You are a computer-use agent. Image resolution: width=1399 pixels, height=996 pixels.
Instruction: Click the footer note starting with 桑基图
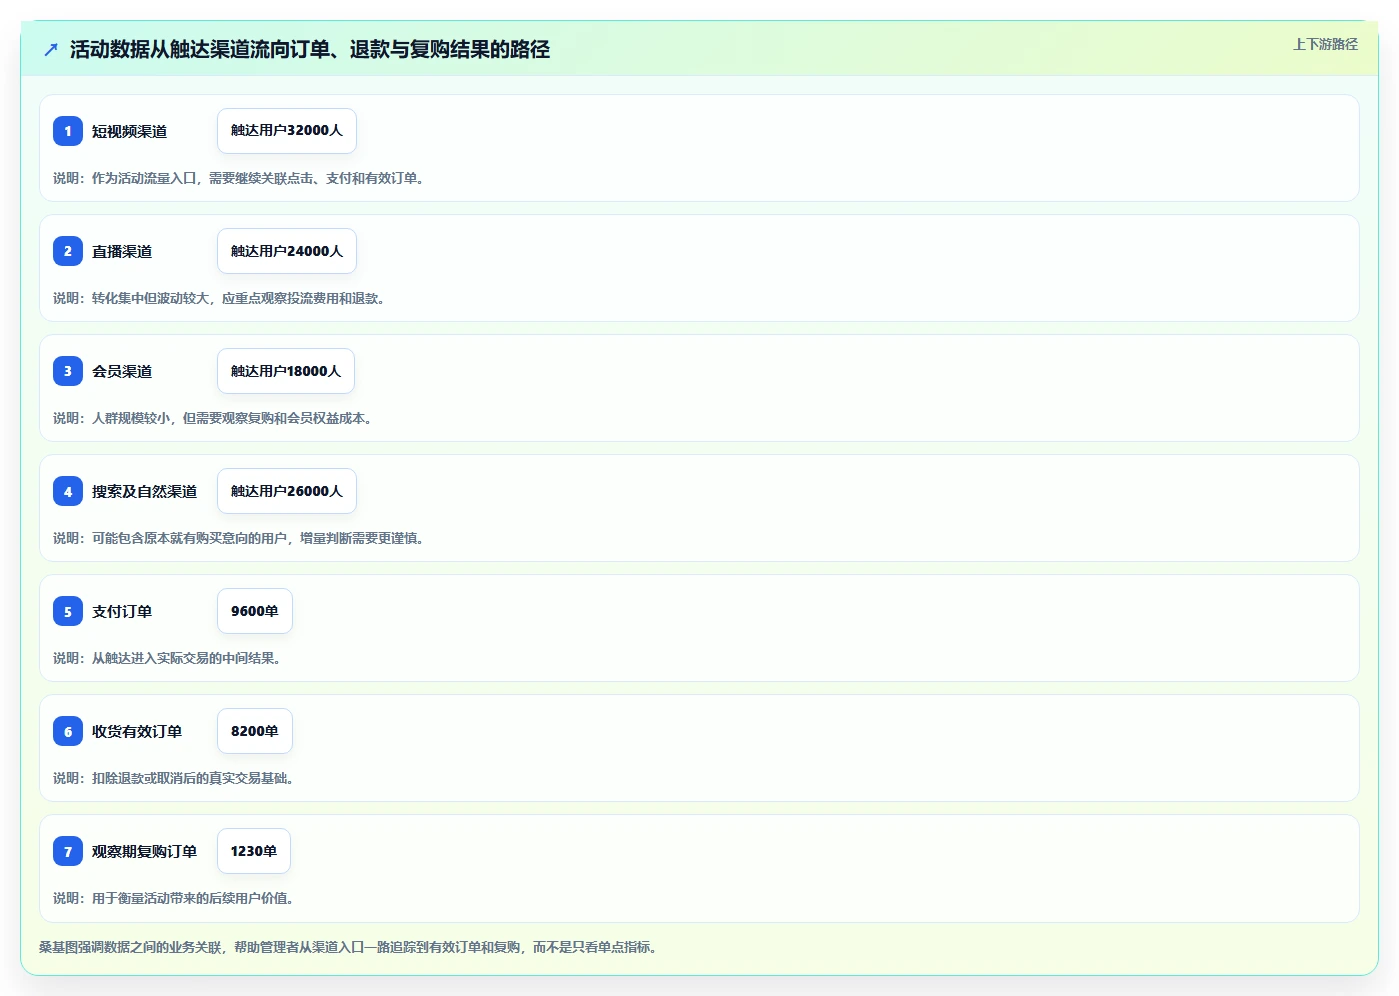pyautogui.click(x=351, y=947)
